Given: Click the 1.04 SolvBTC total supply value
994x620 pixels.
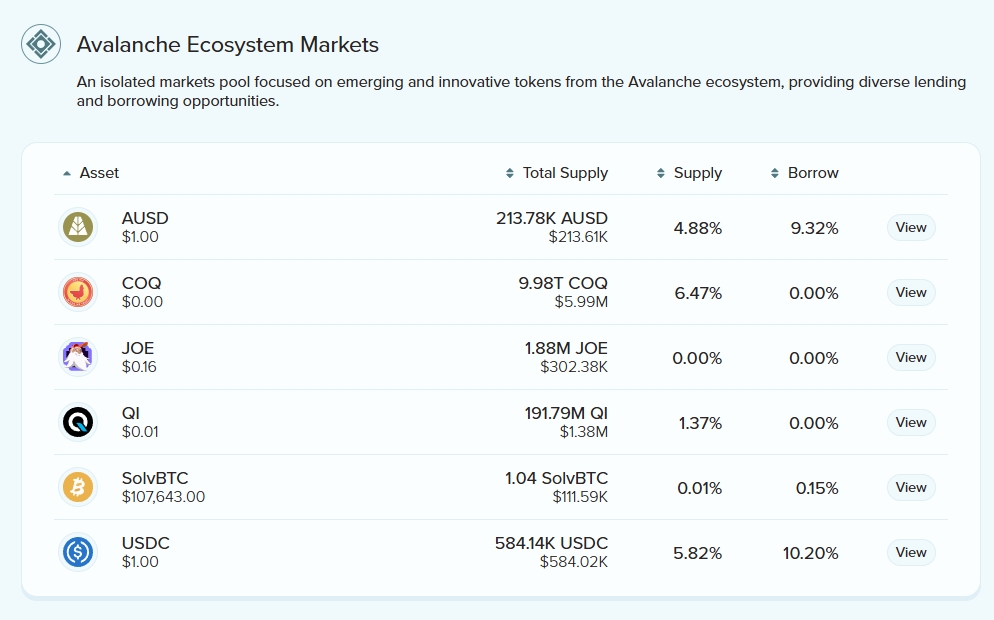Looking at the screenshot, I should (x=557, y=478).
